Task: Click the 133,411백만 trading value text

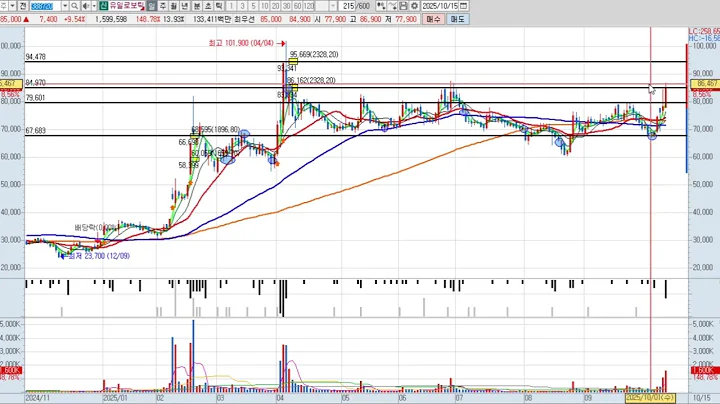Action: coord(212,19)
